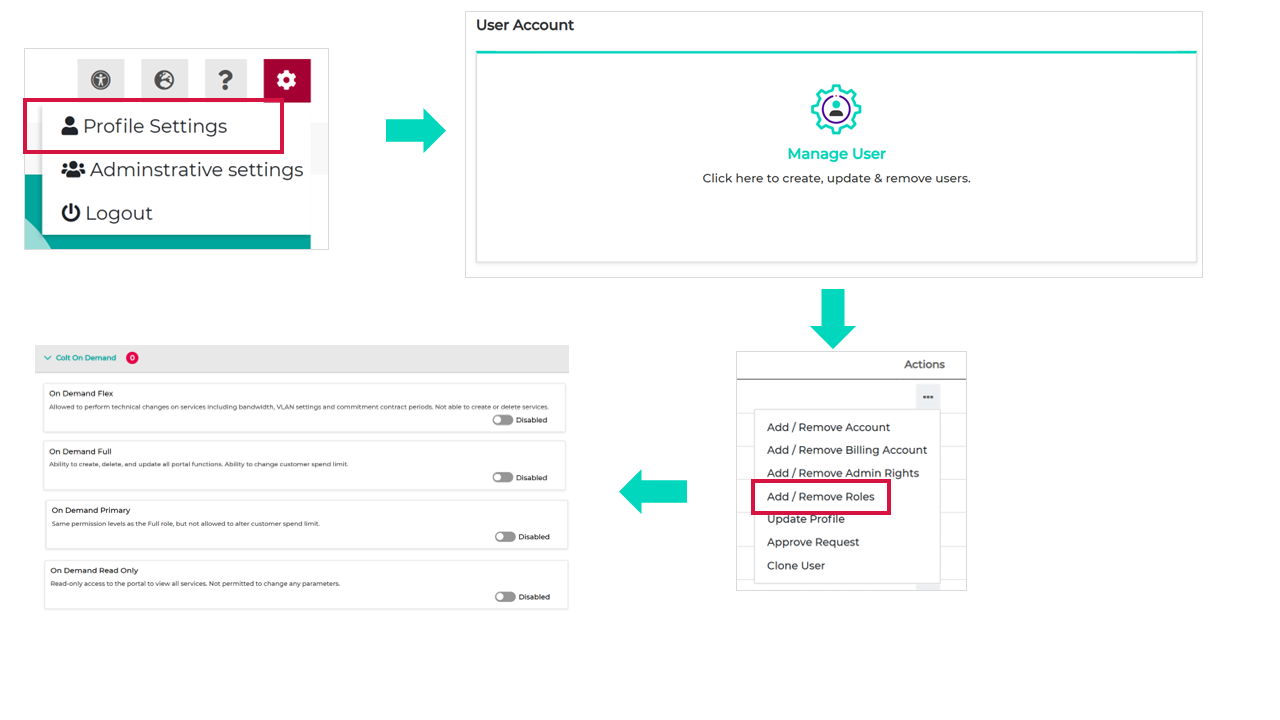Click the Manage User gear icon
The image size is (1280, 720).
click(836, 110)
